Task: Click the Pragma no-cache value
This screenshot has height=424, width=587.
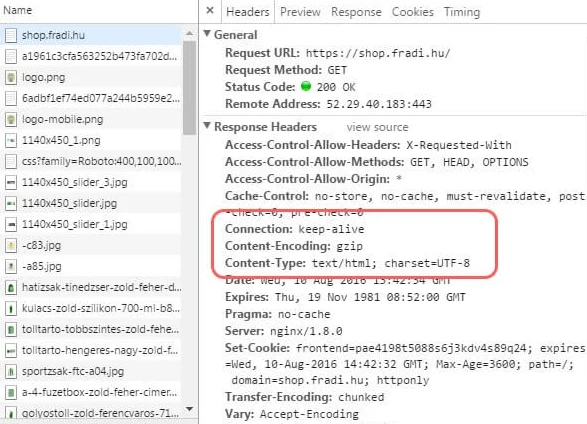Action: (304, 314)
